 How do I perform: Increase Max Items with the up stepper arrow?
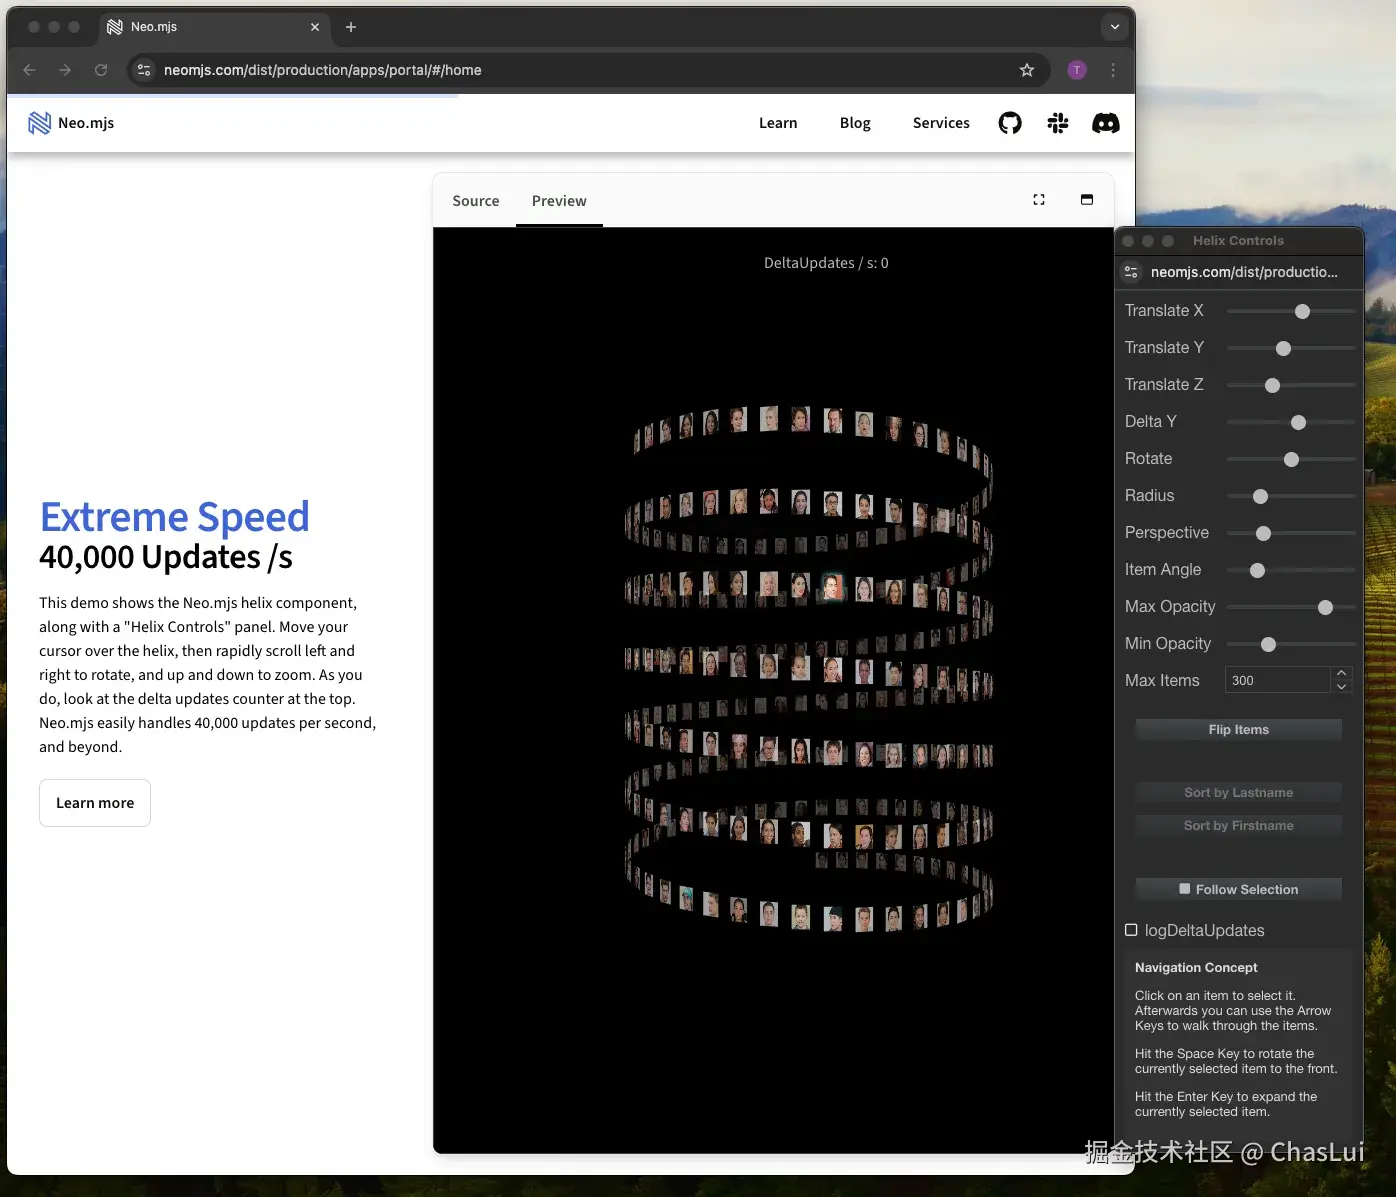(x=1342, y=673)
